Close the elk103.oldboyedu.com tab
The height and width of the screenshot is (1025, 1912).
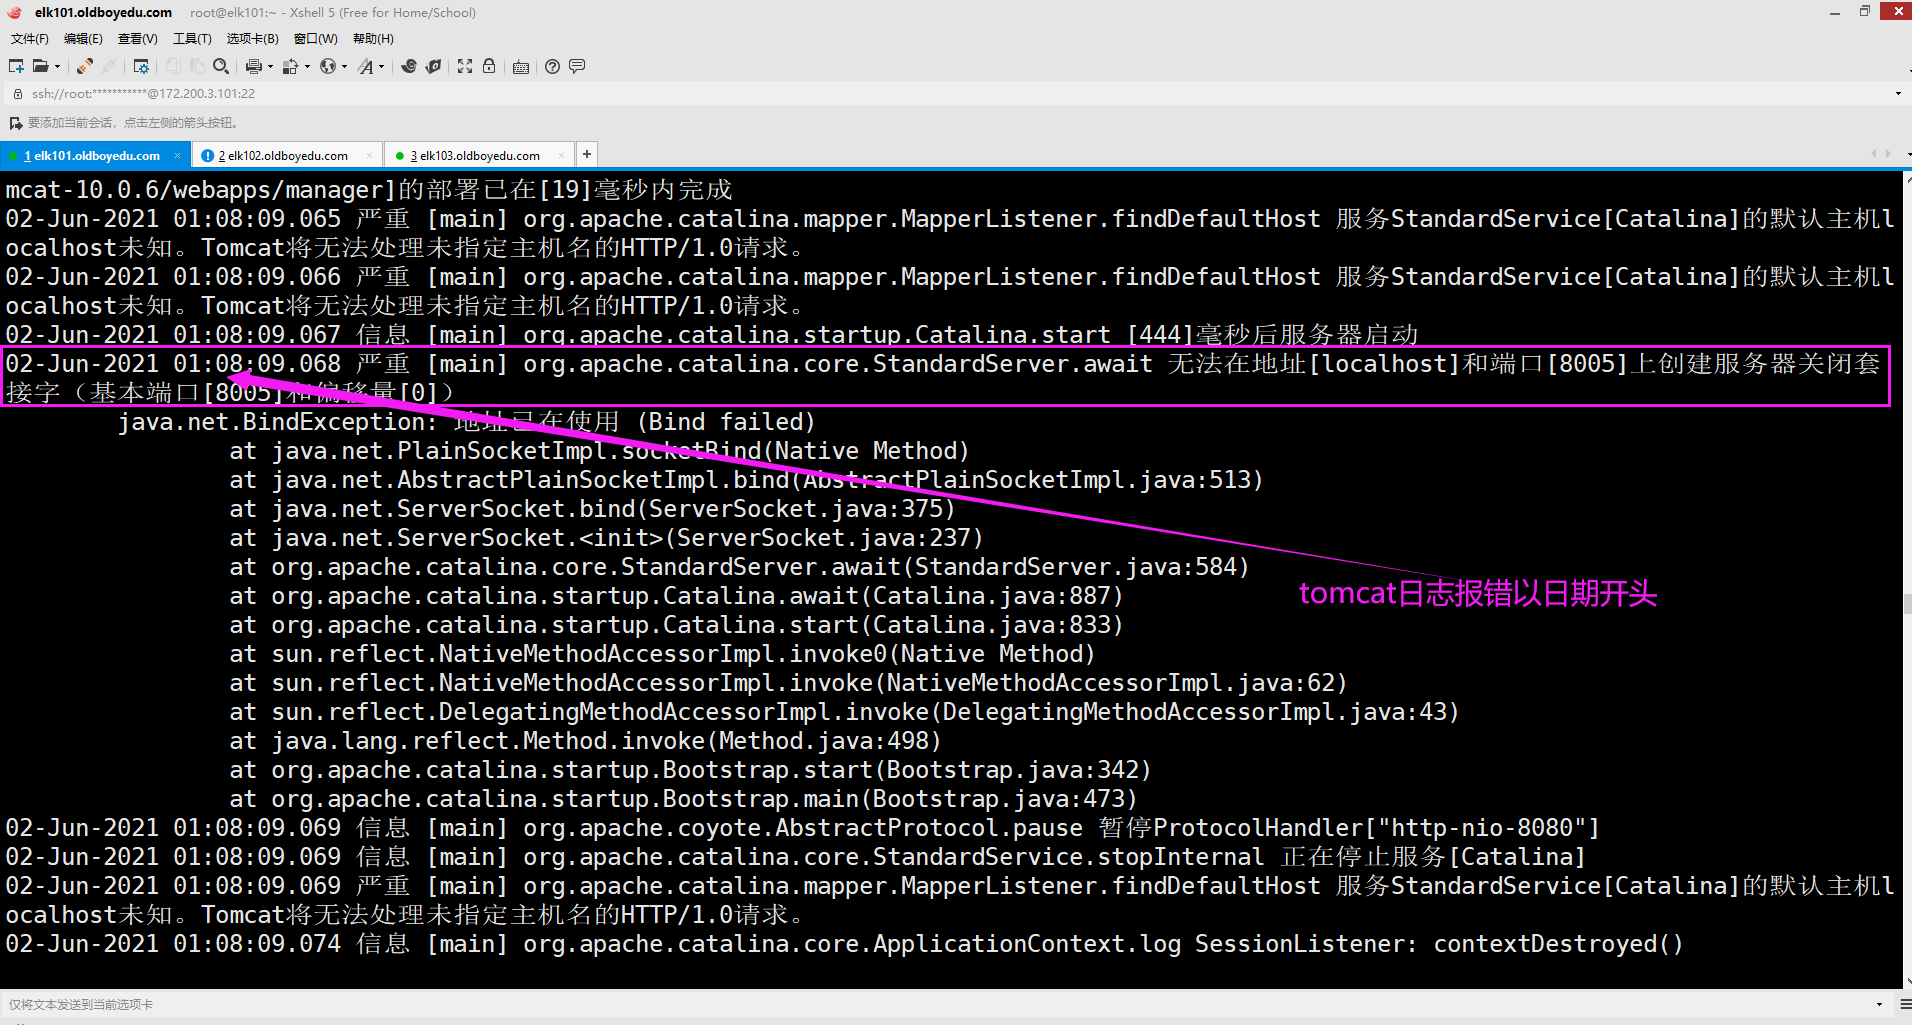point(561,156)
